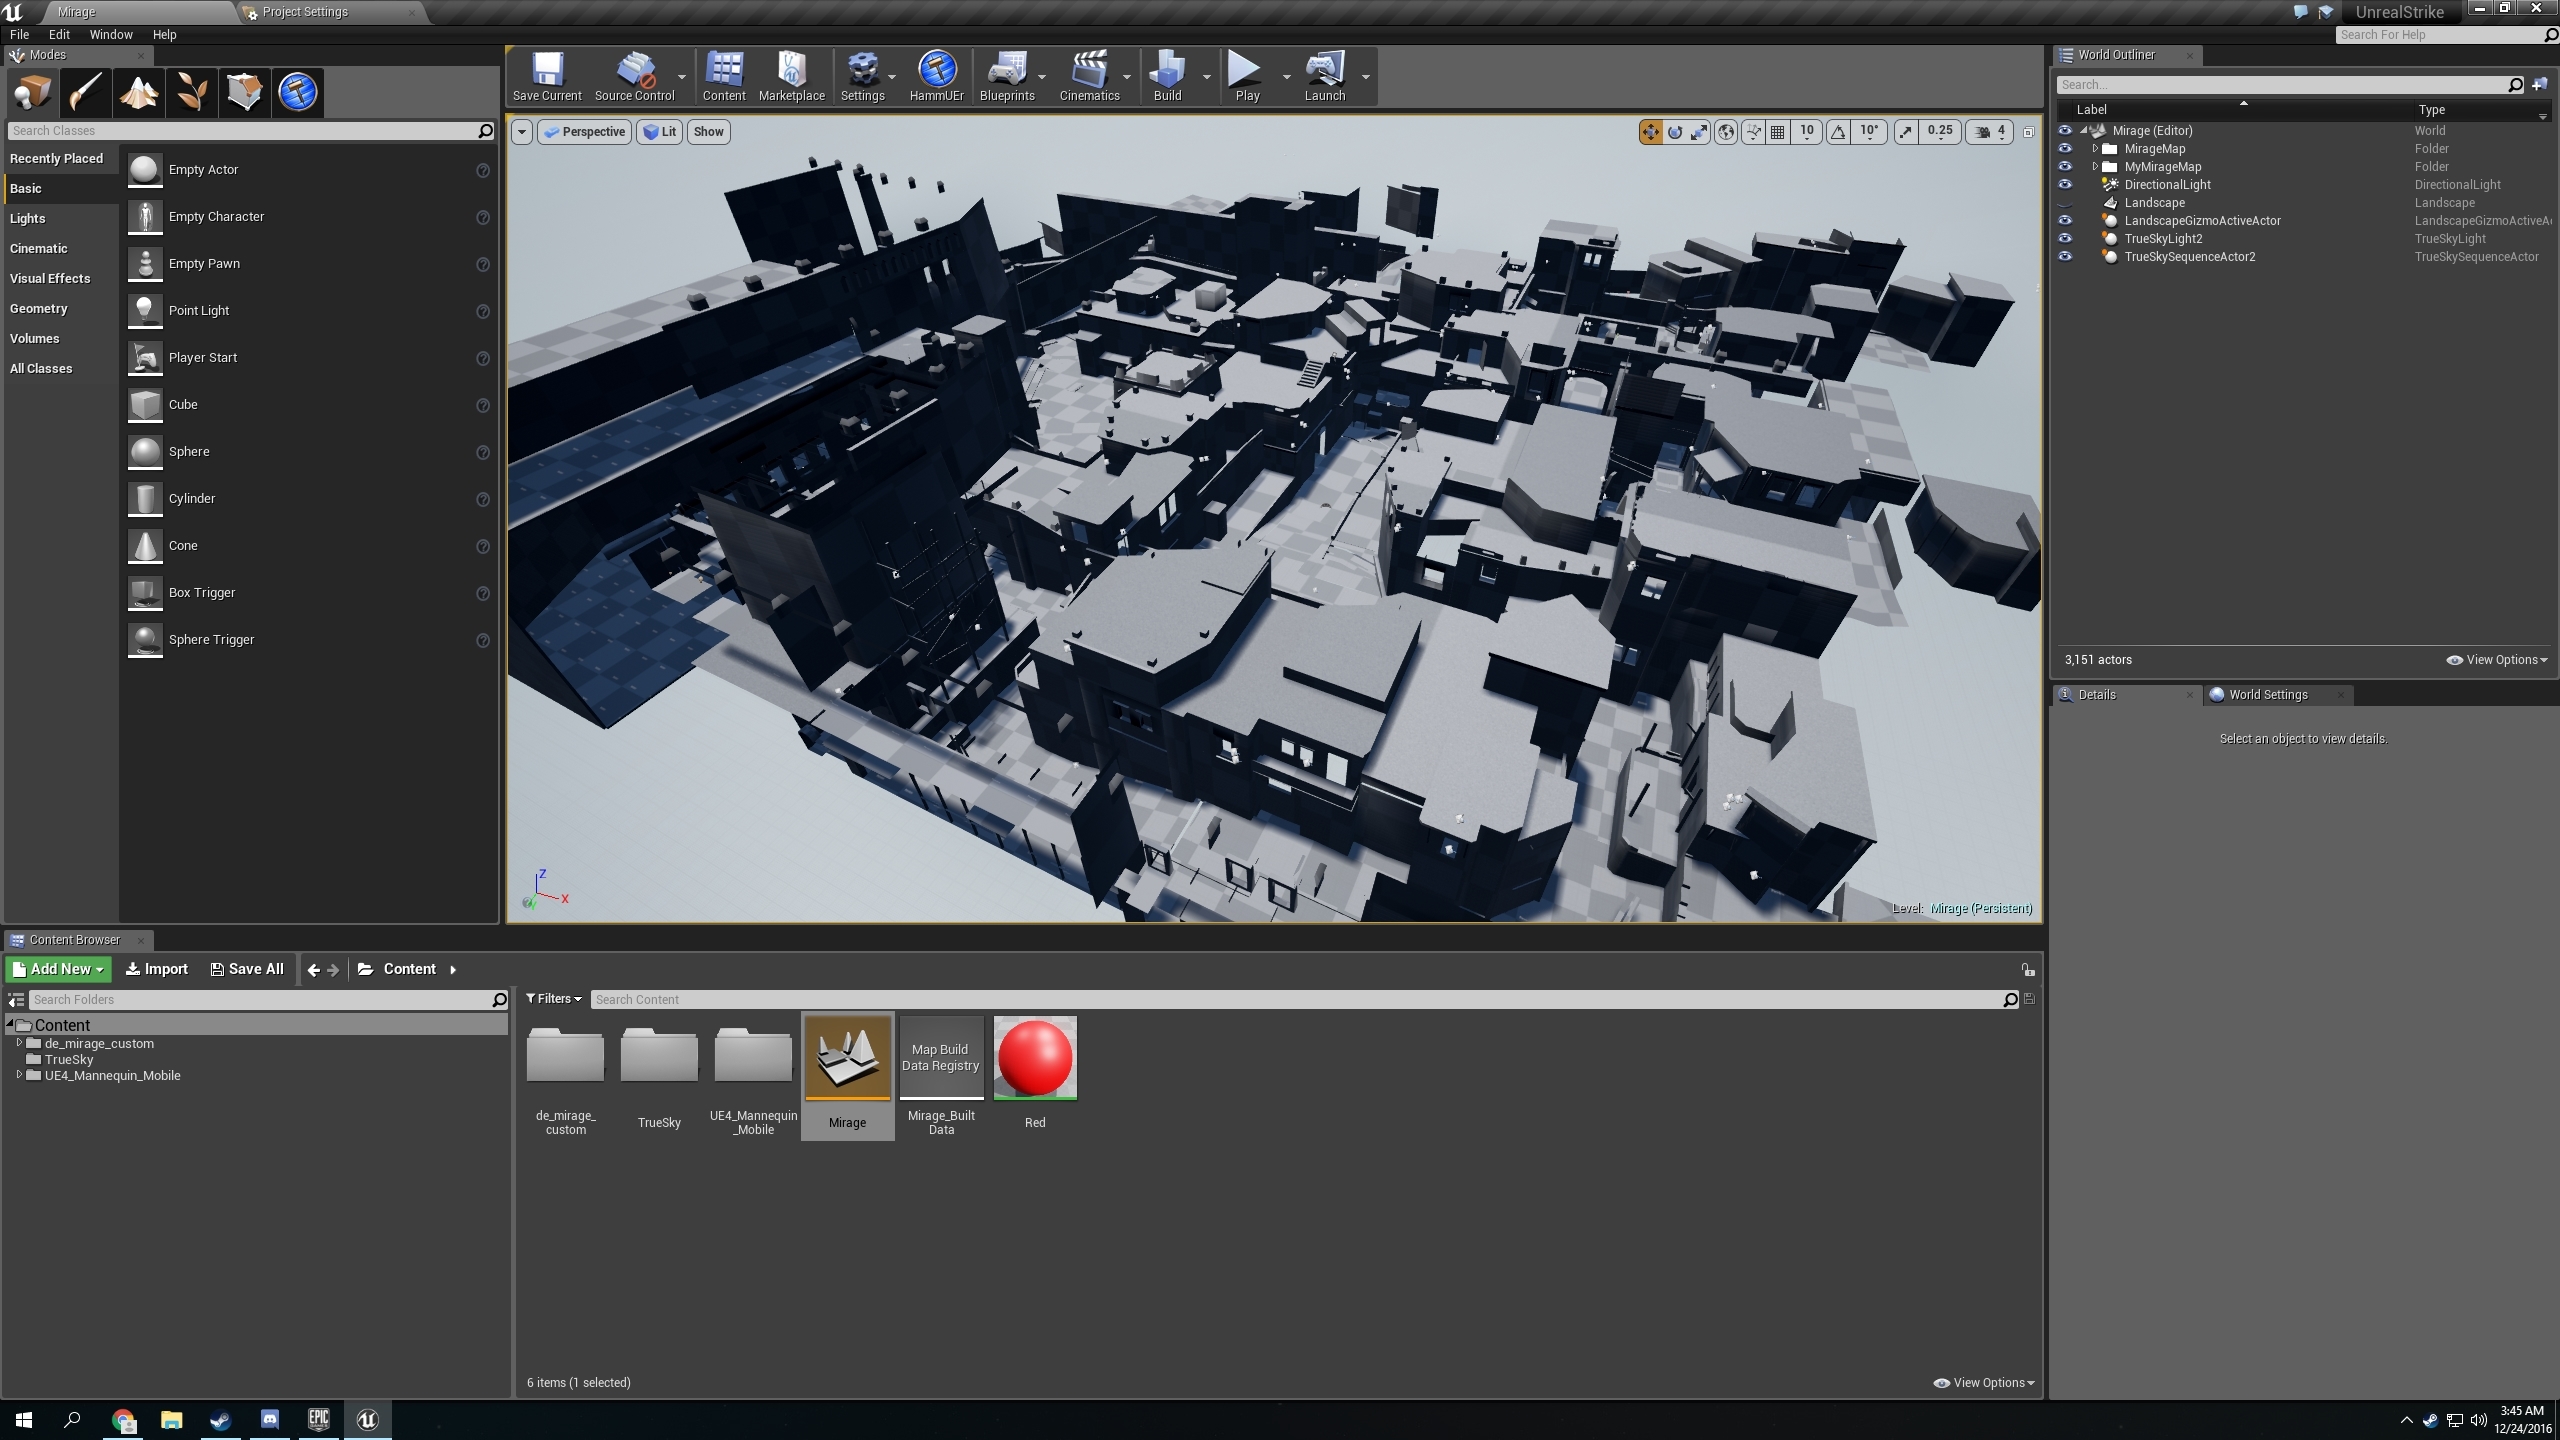Open scale snap 0.25 dropdown
This screenshot has height=1440, width=2560.
coord(1940,132)
